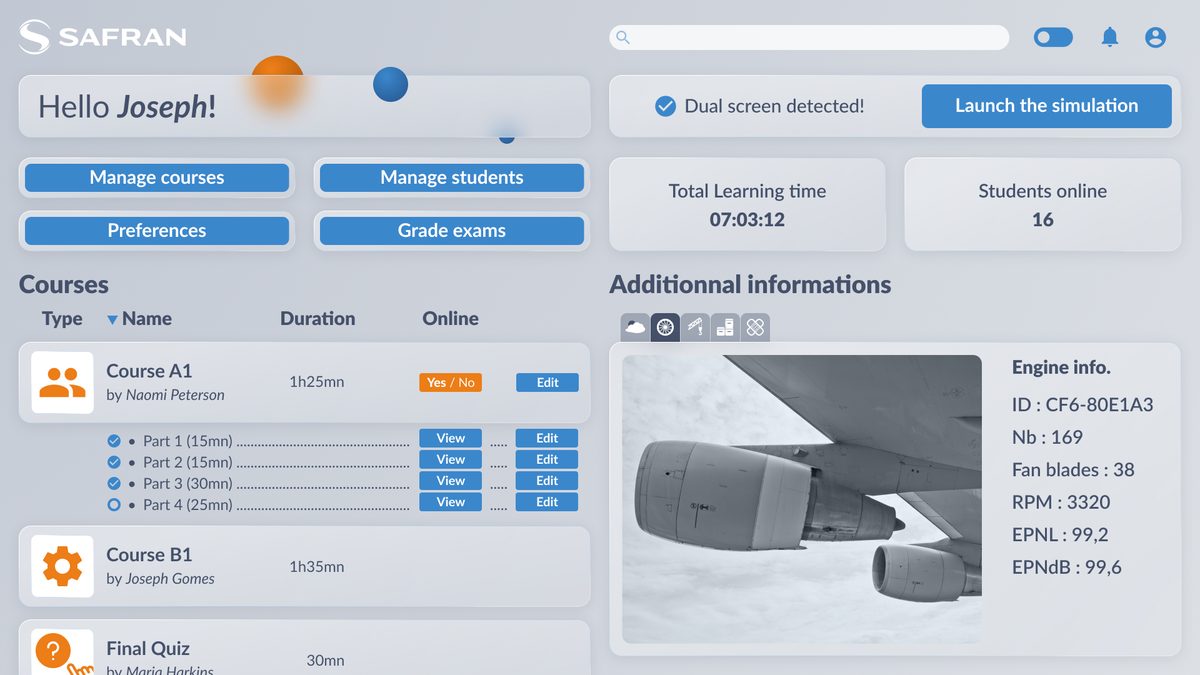
Task: Click the Safran logo
Action: click(x=102, y=37)
